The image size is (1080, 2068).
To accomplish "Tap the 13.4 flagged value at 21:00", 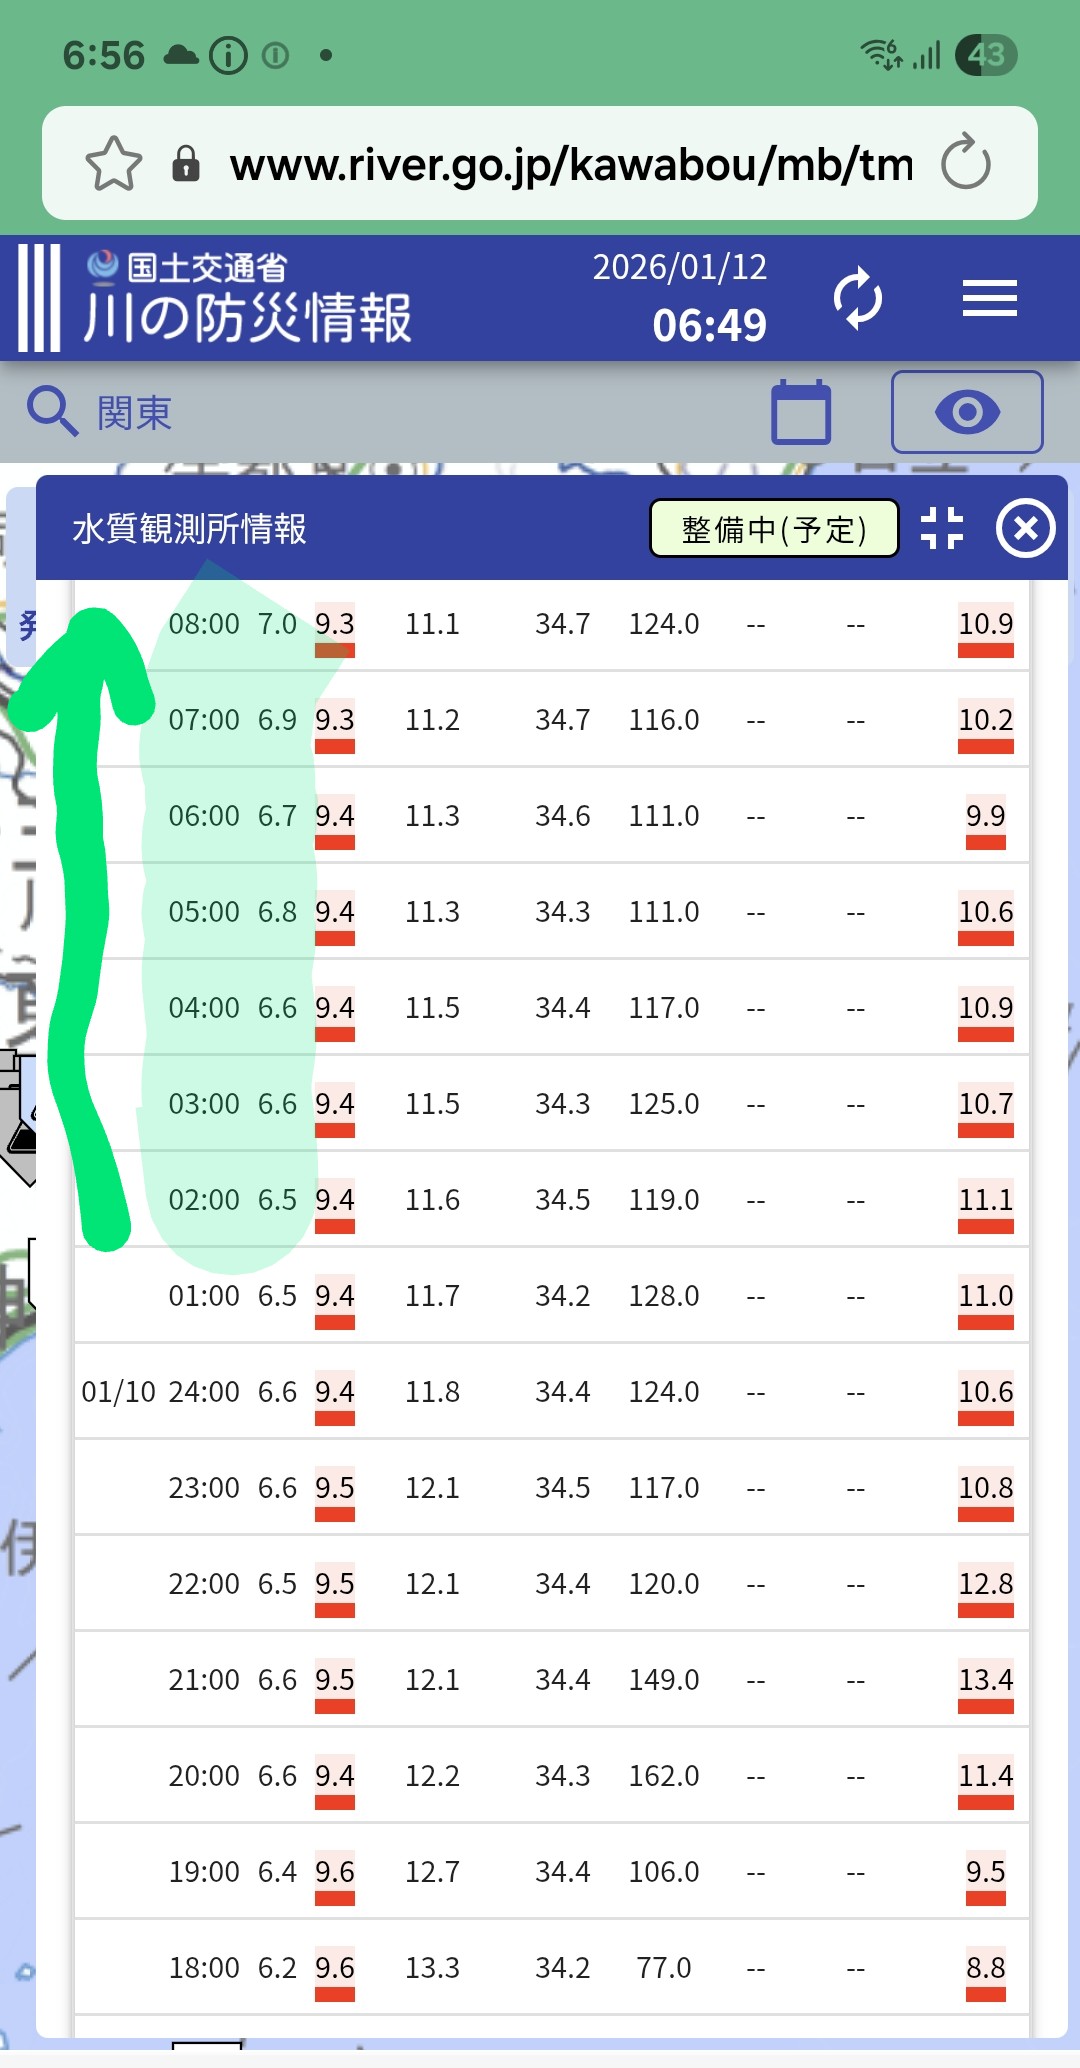I will click(985, 1681).
